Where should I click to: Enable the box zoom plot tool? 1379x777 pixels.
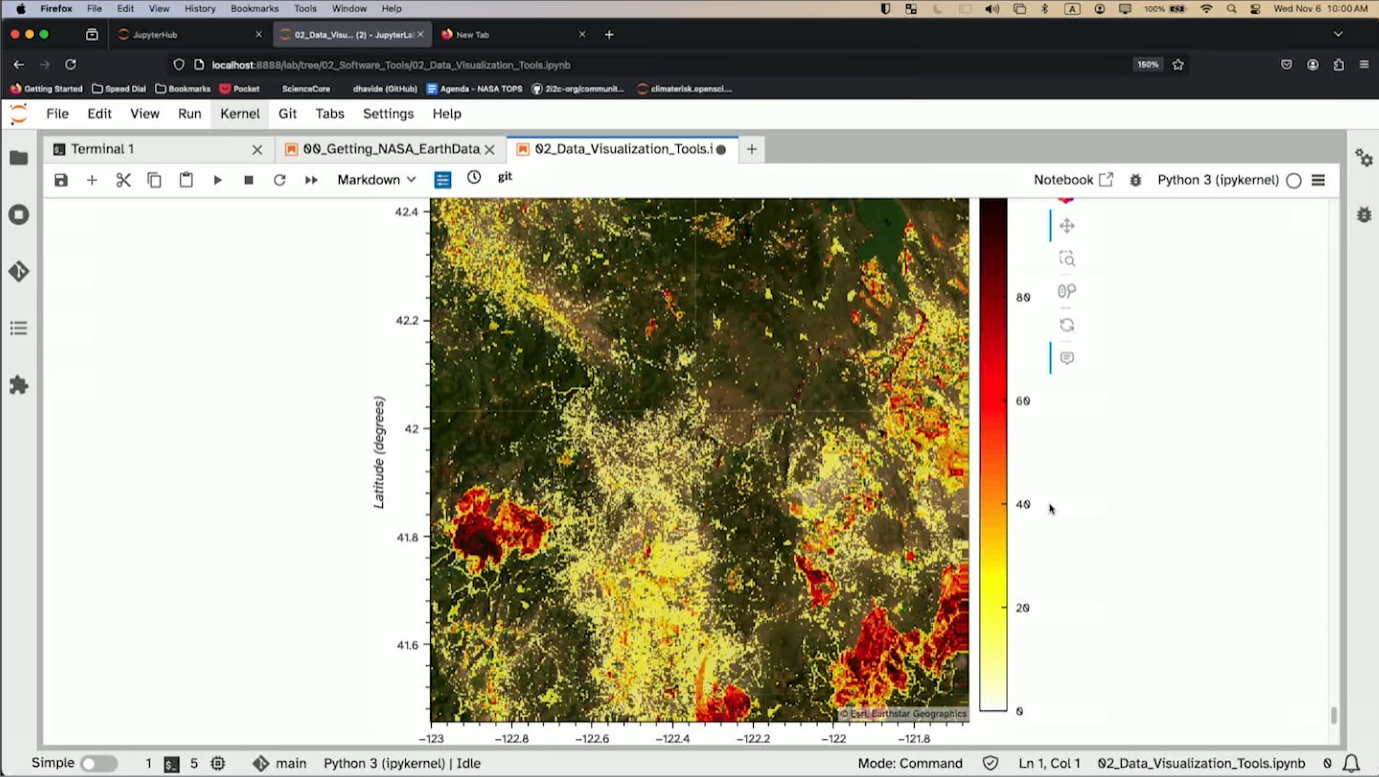click(x=1067, y=259)
